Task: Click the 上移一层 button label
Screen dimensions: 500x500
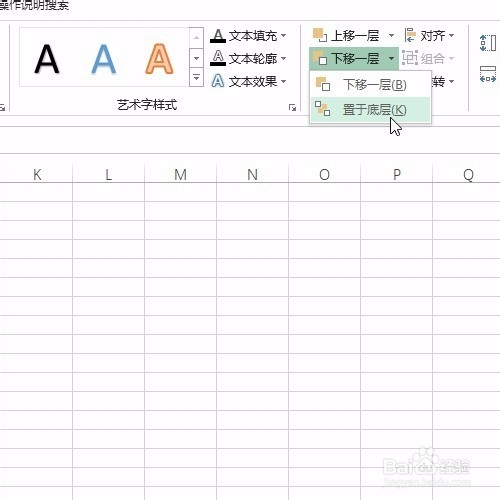Action: (x=355, y=35)
